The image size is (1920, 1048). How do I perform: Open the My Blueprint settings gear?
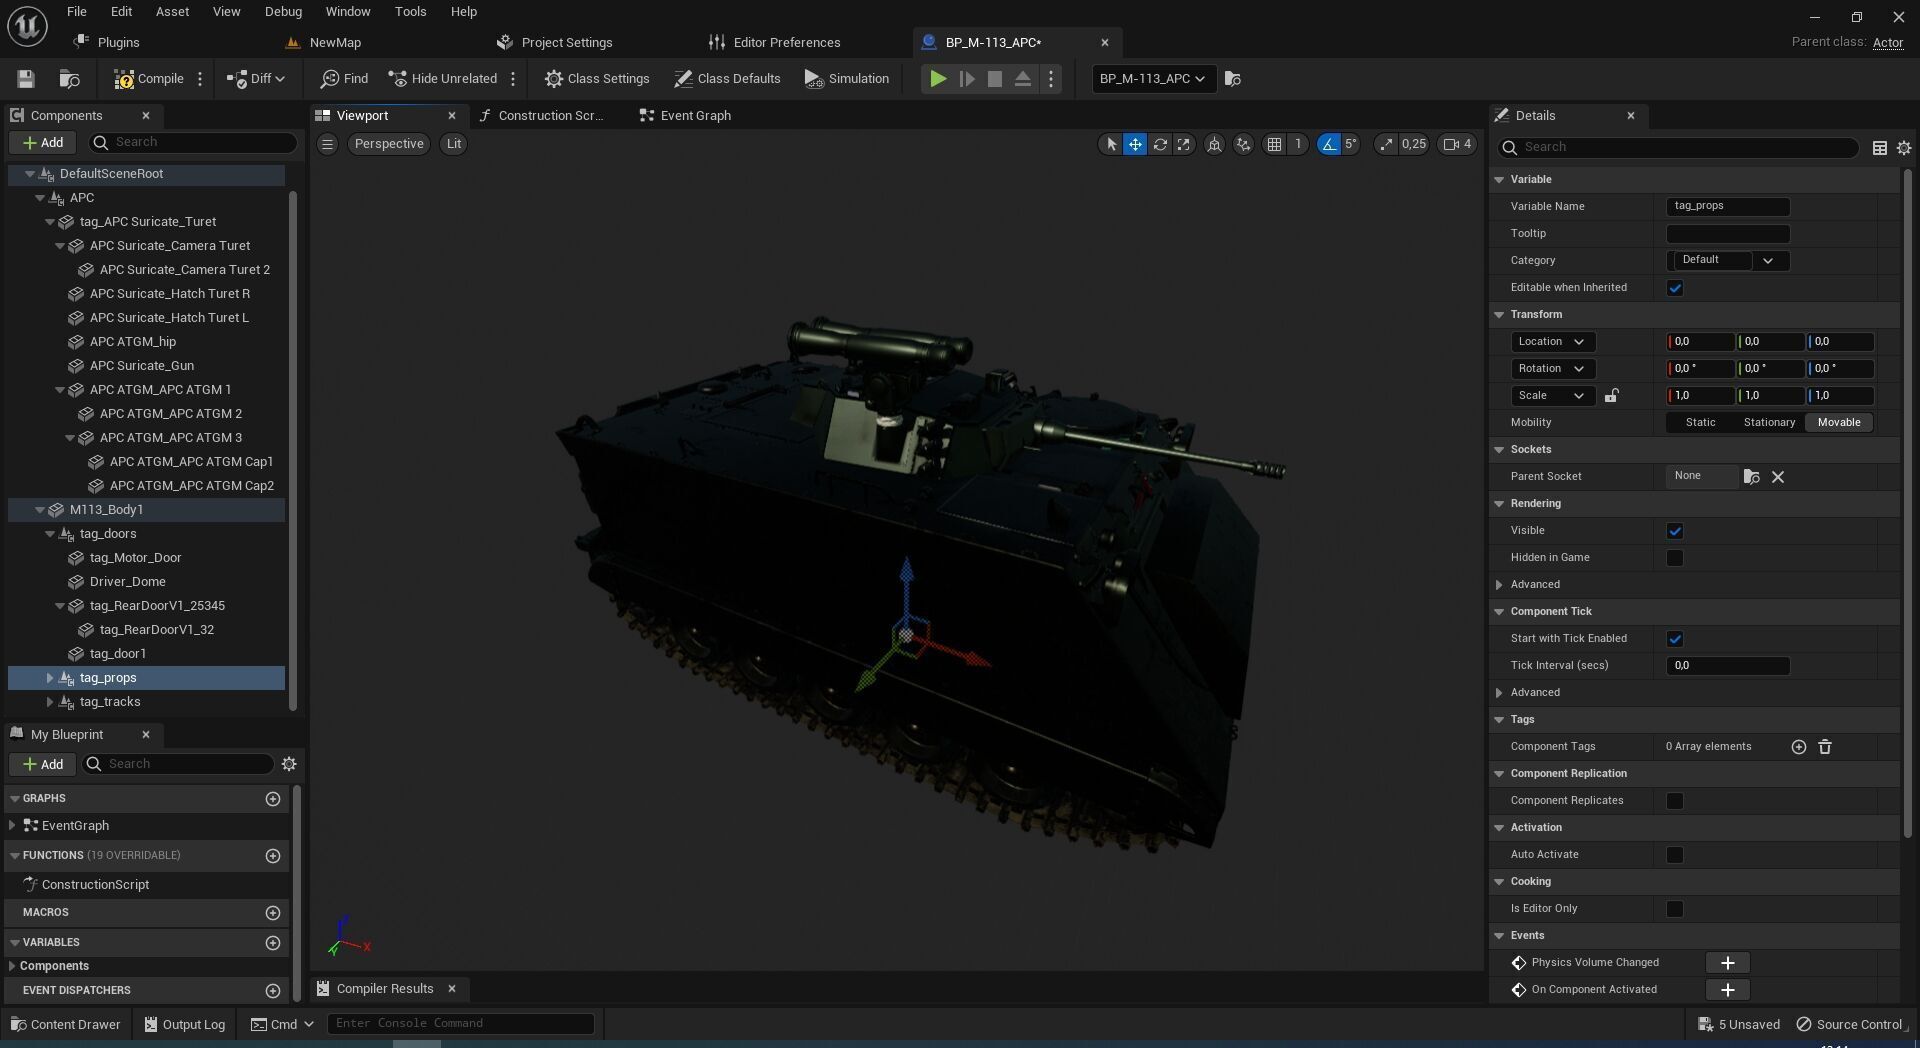pos(289,764)
